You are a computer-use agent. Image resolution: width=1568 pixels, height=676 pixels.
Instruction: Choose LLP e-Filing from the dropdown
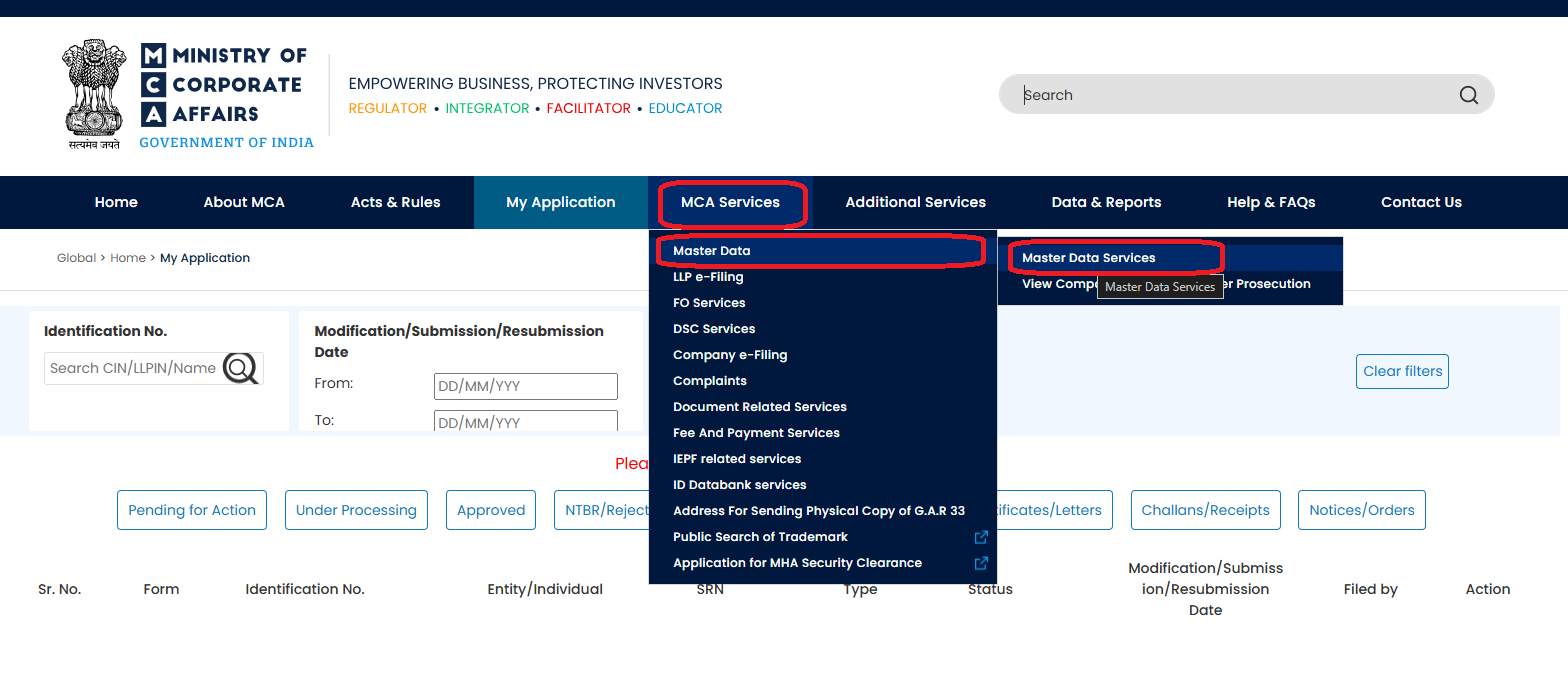pyautogui.click(x=708, y=277)
